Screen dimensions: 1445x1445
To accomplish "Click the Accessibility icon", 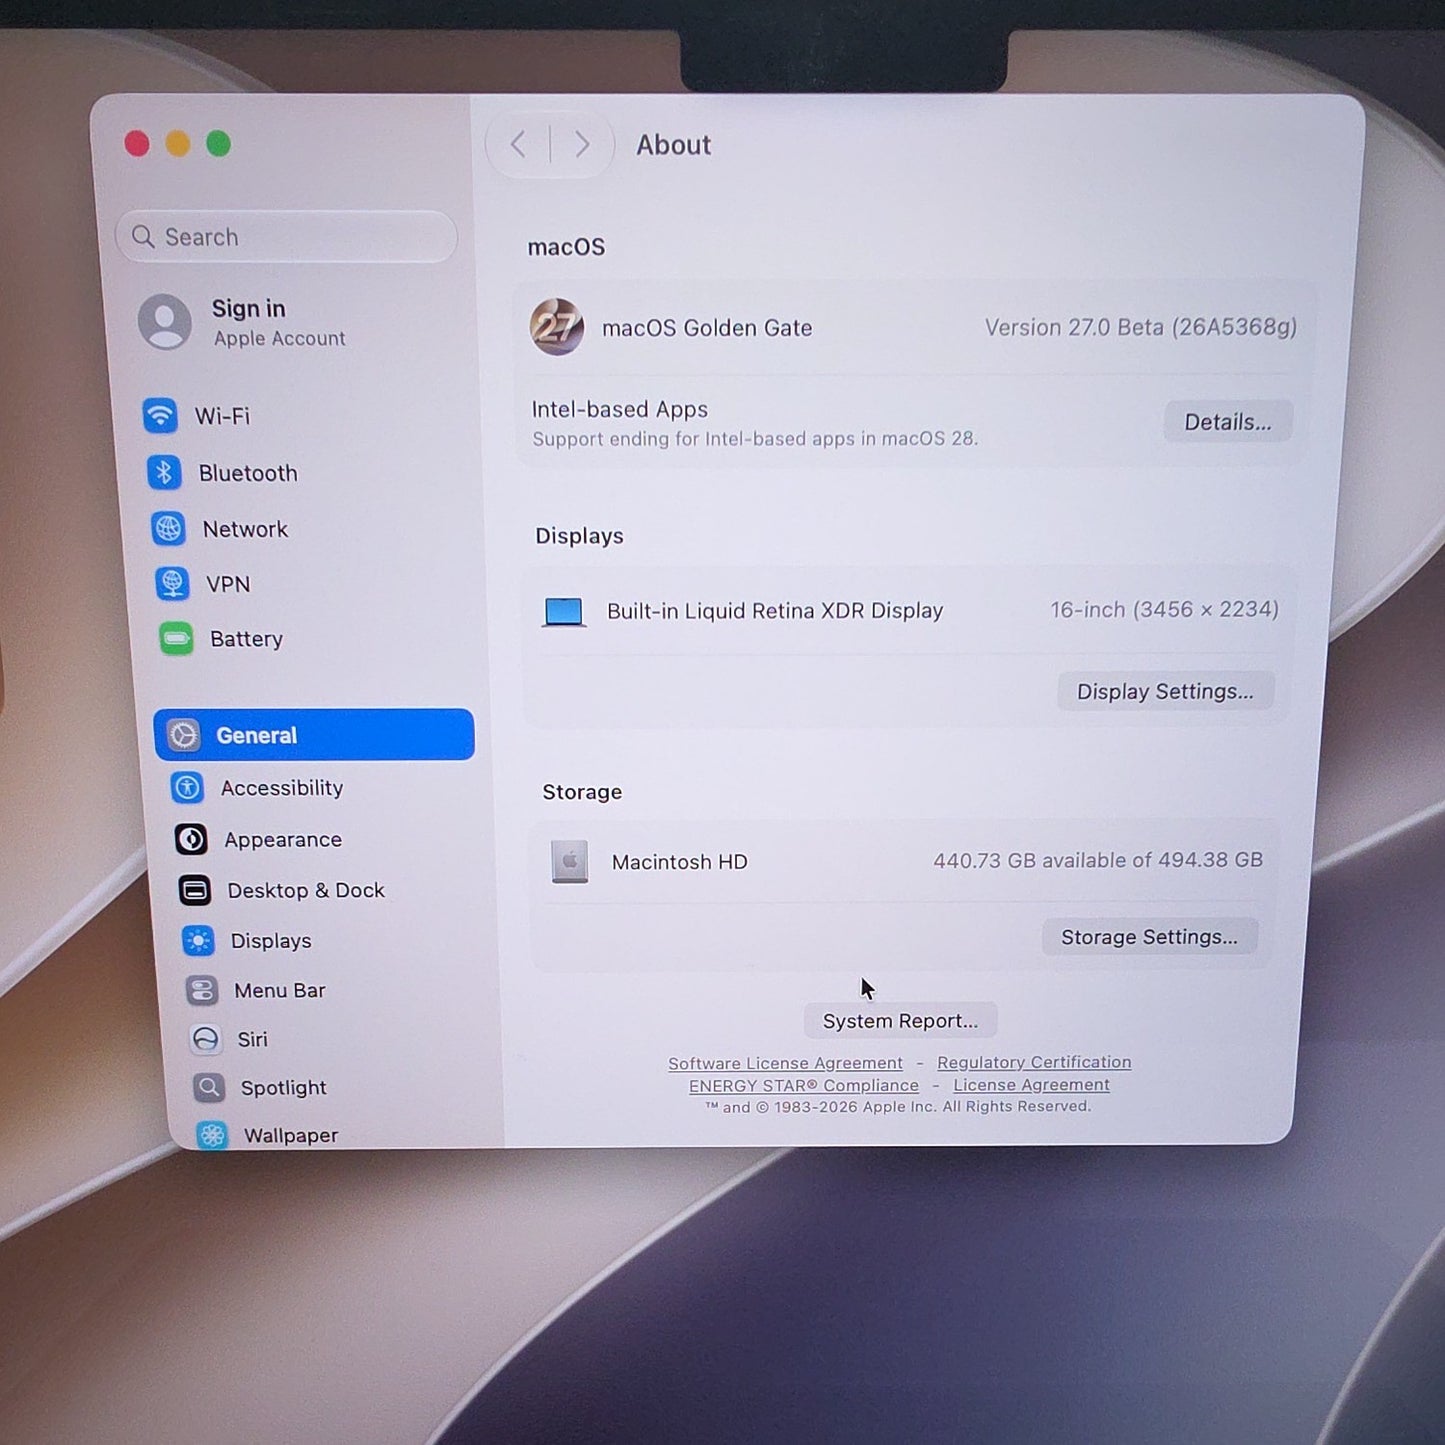I will point(187,788).
